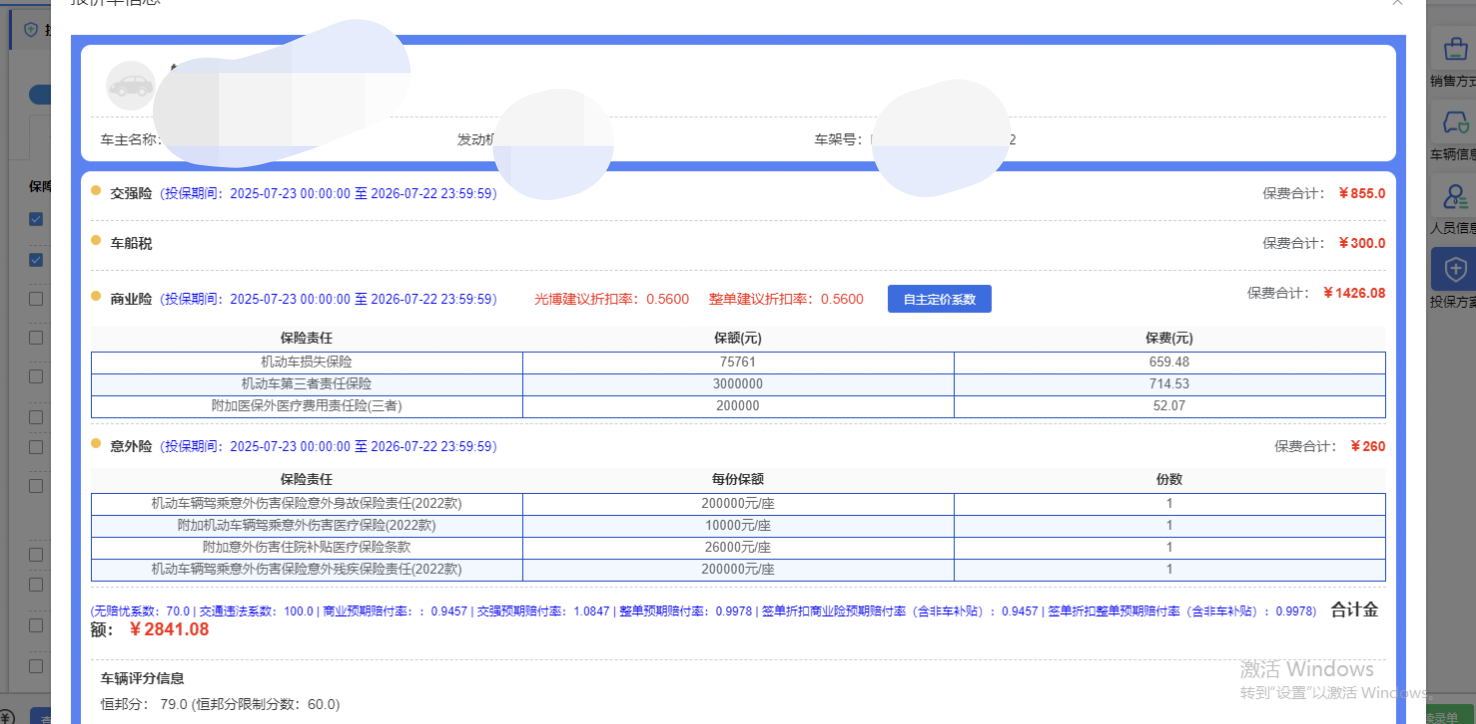Click the 意外险 section header
Viewport: 1476px width, 724px height.
click(131, 446)
